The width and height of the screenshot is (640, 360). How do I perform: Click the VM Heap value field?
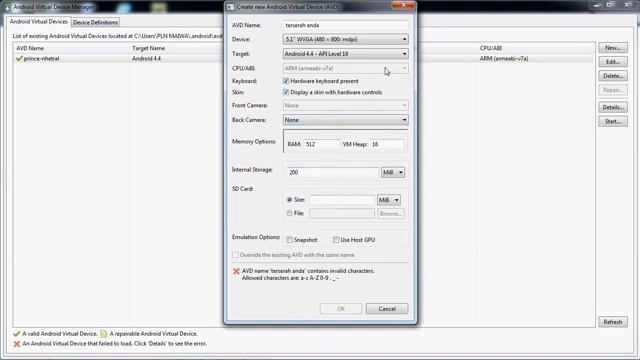tap(387, 144)
